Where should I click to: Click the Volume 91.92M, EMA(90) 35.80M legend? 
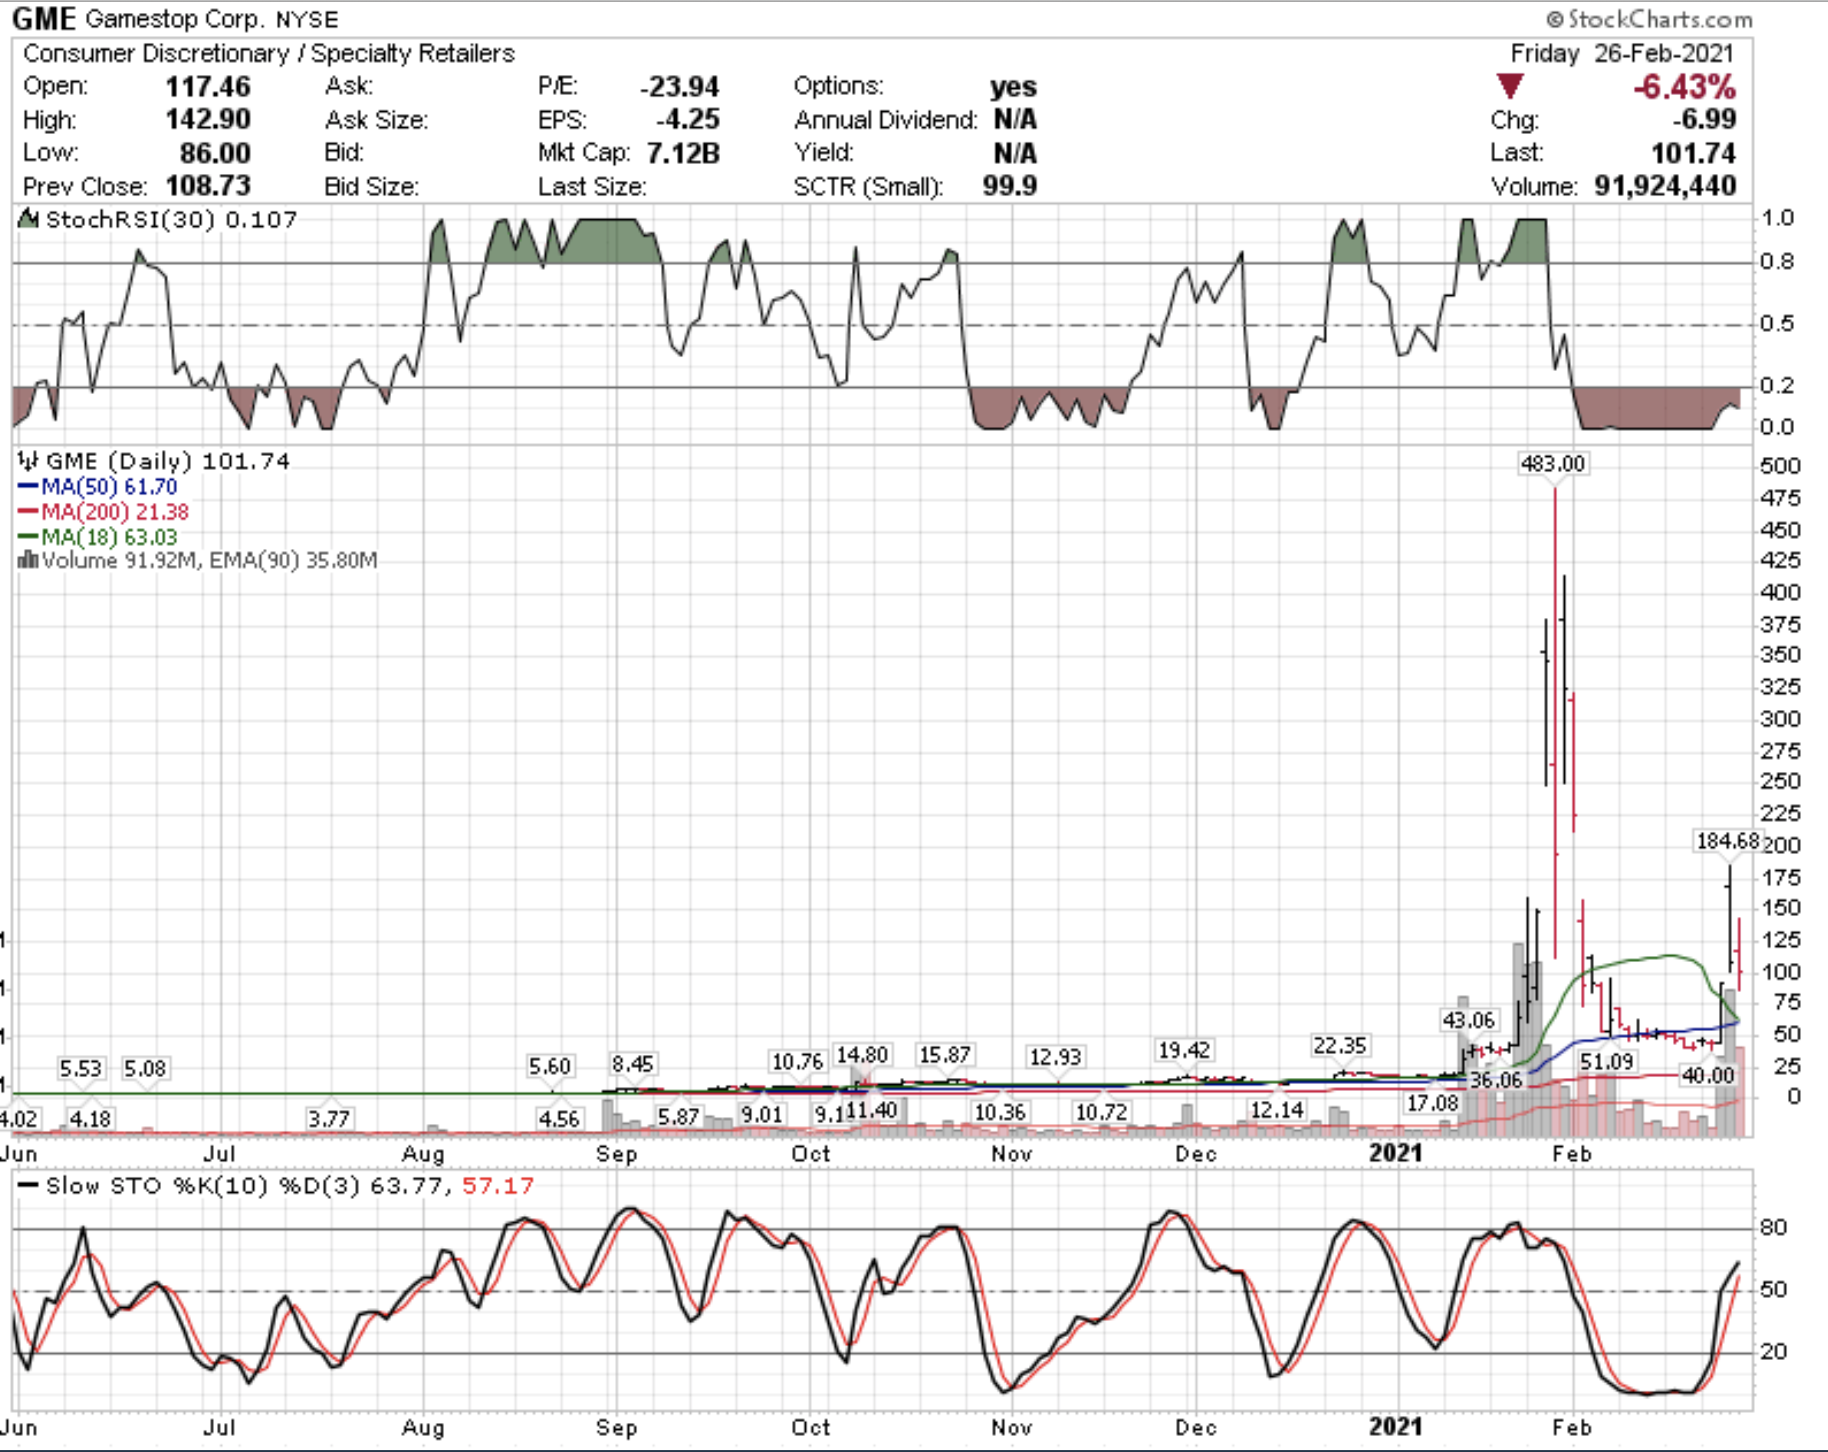tap(210, 560)
